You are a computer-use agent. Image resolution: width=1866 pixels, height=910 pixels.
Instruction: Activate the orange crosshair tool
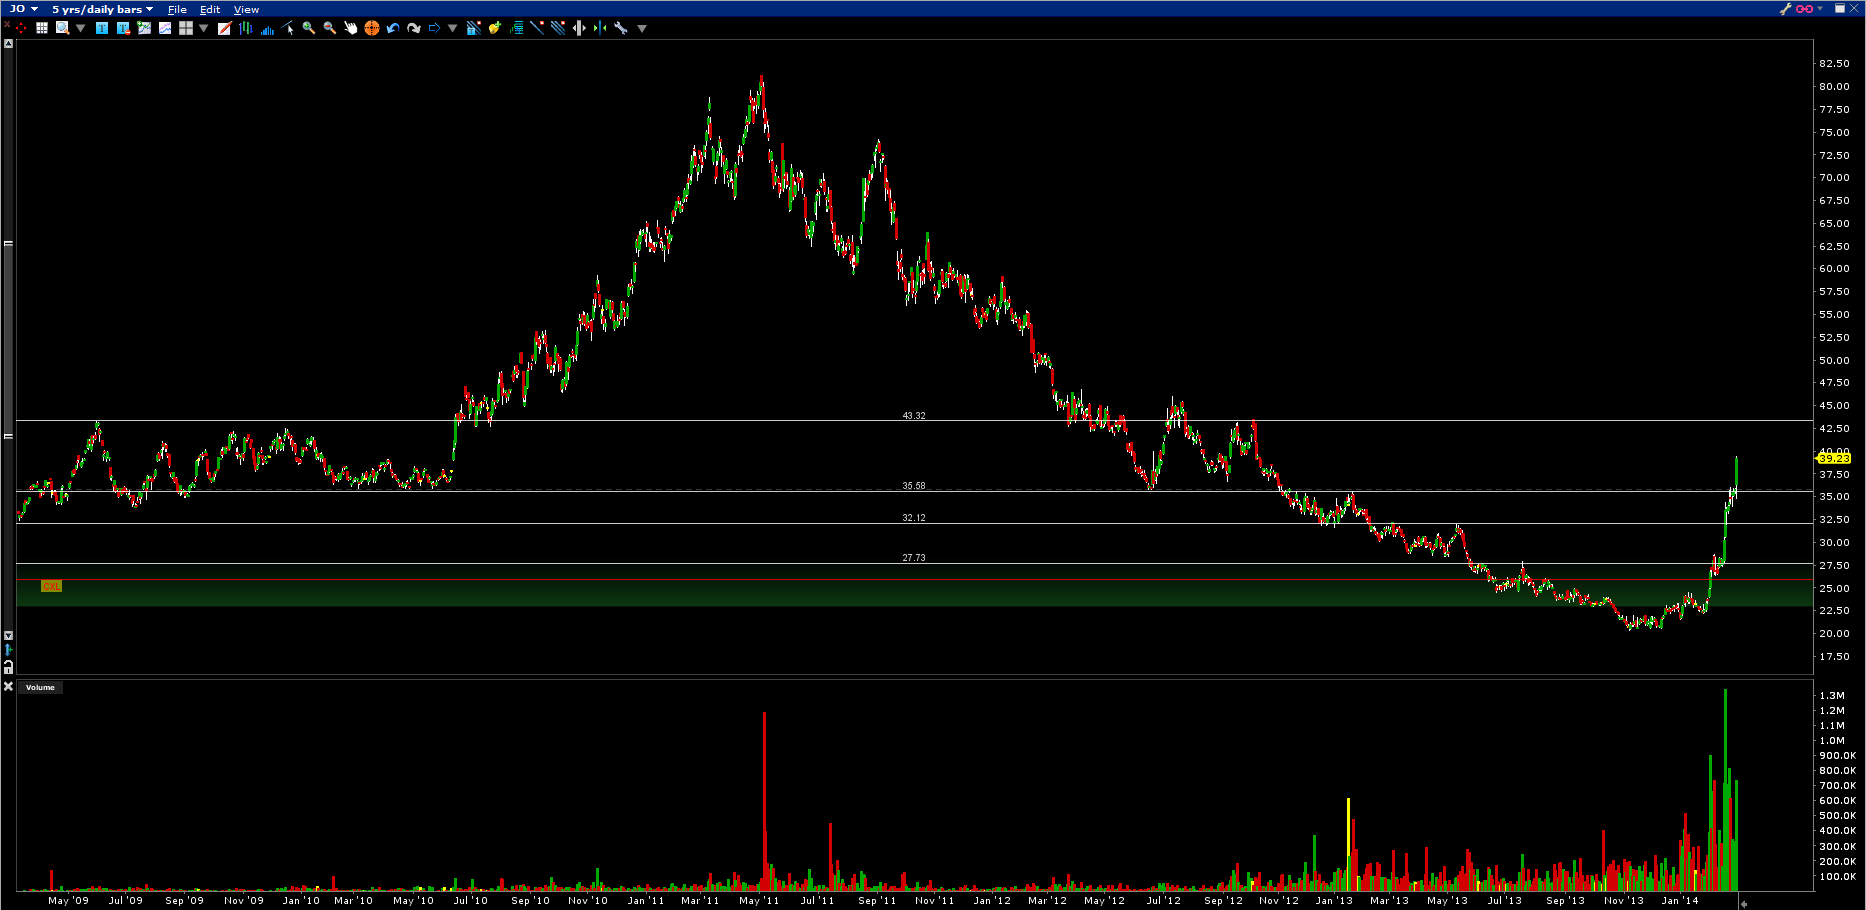pyautogui.click(x=372, y=28)
